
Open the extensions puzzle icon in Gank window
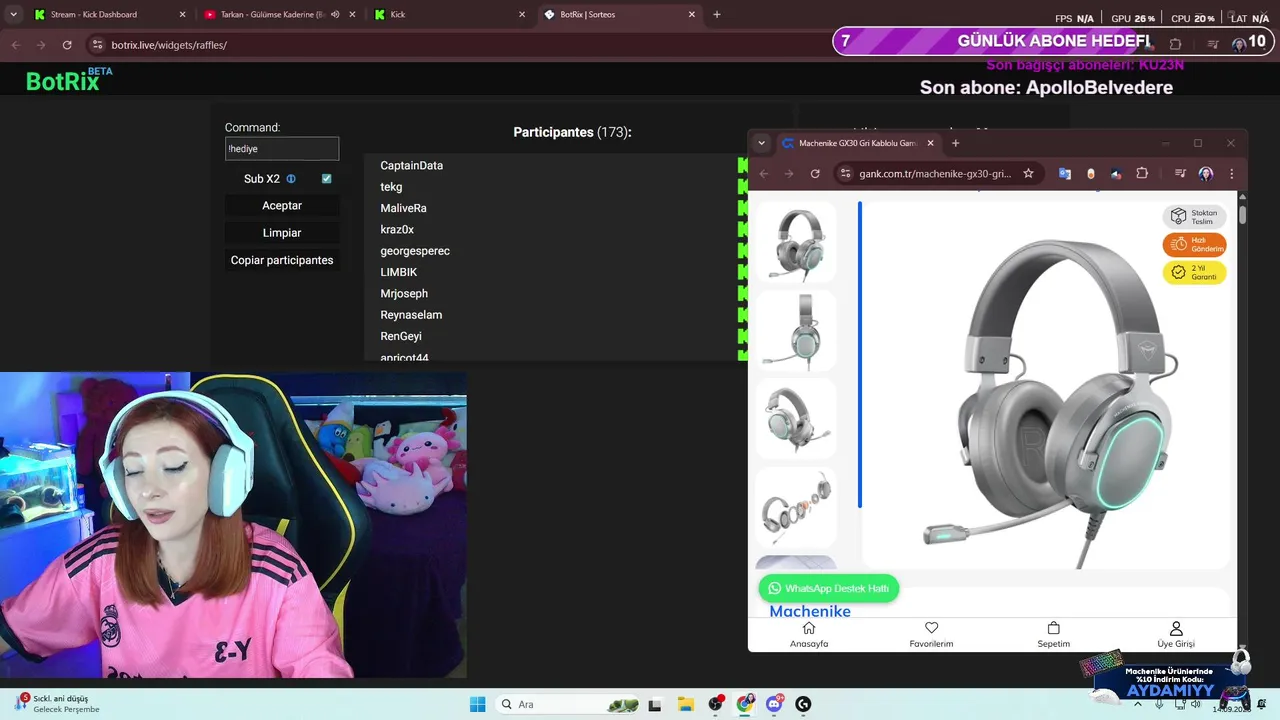click(x=1142, y=173)
